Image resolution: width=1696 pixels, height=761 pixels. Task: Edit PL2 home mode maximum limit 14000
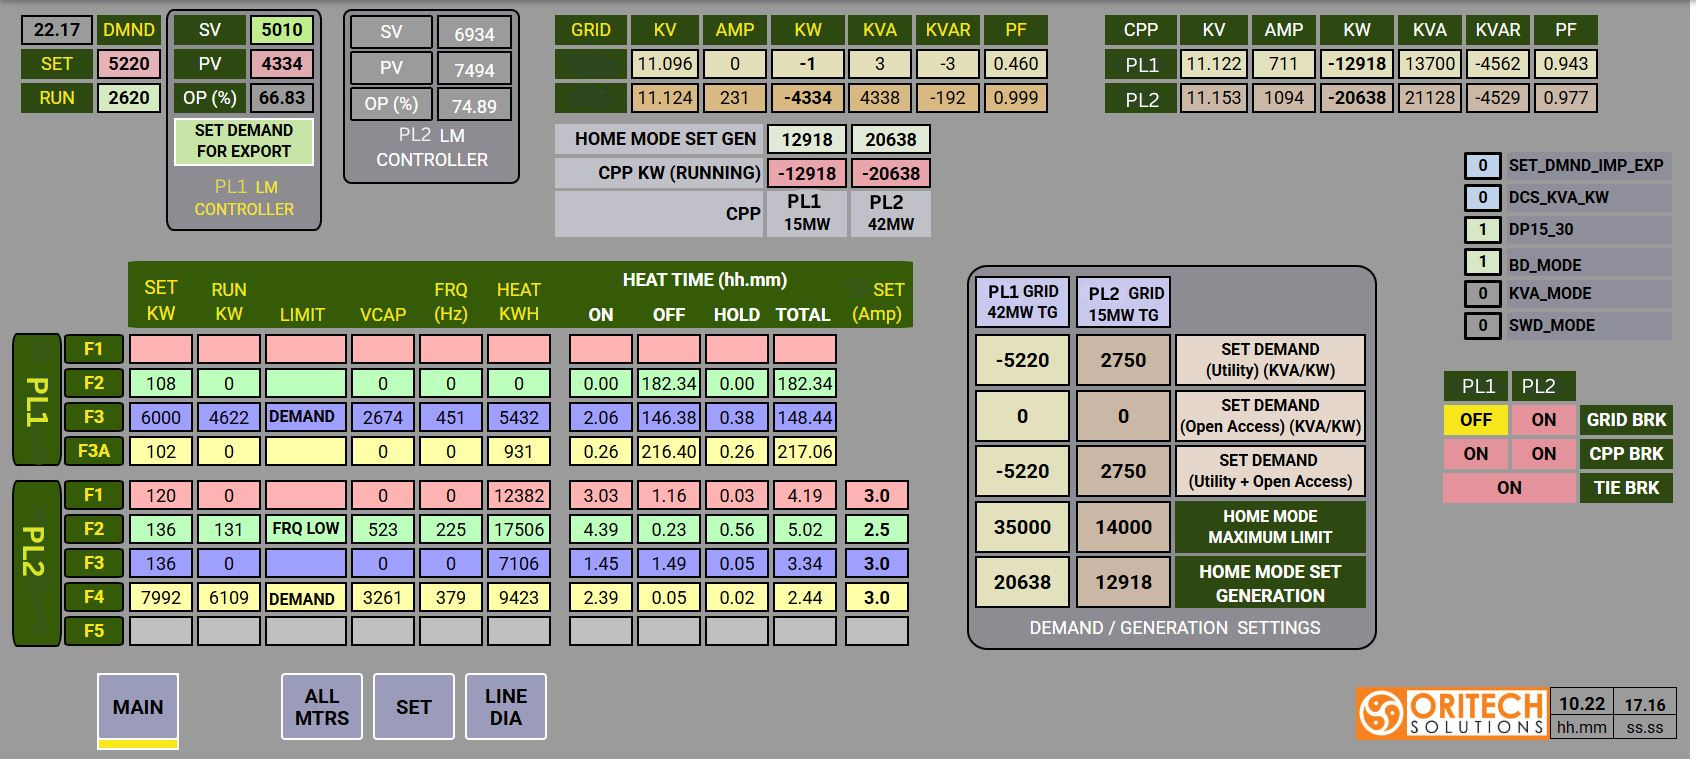coord(1123,527)
